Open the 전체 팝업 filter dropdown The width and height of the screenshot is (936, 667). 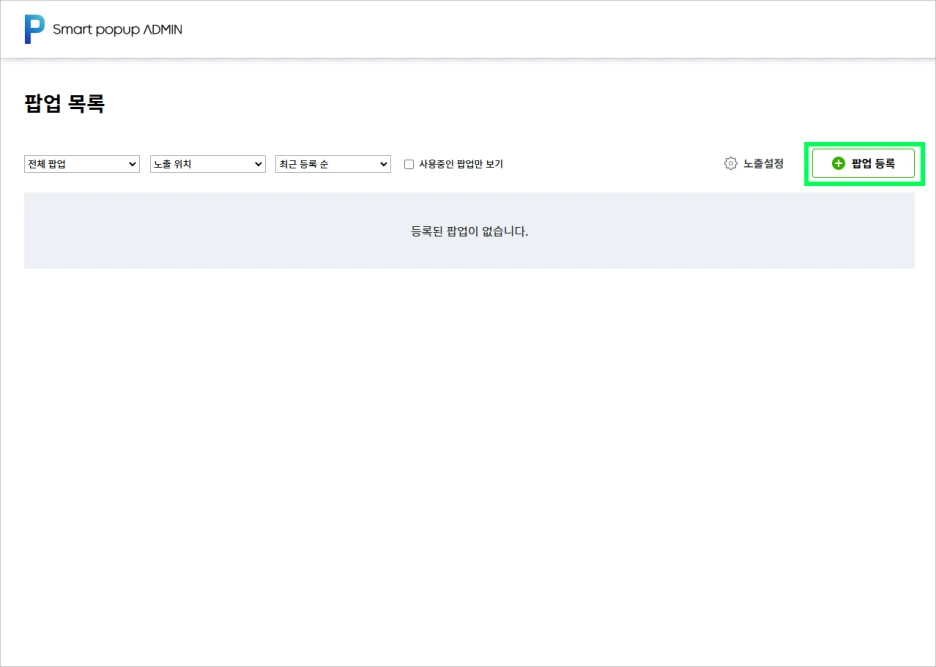point(81,163)
